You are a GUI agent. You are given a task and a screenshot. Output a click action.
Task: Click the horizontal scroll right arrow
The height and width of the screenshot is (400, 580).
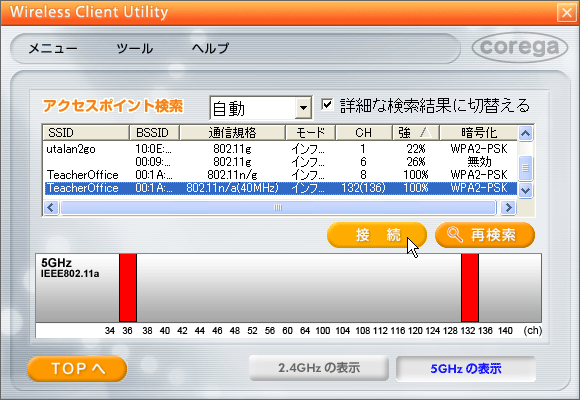(x=508, y=208)
